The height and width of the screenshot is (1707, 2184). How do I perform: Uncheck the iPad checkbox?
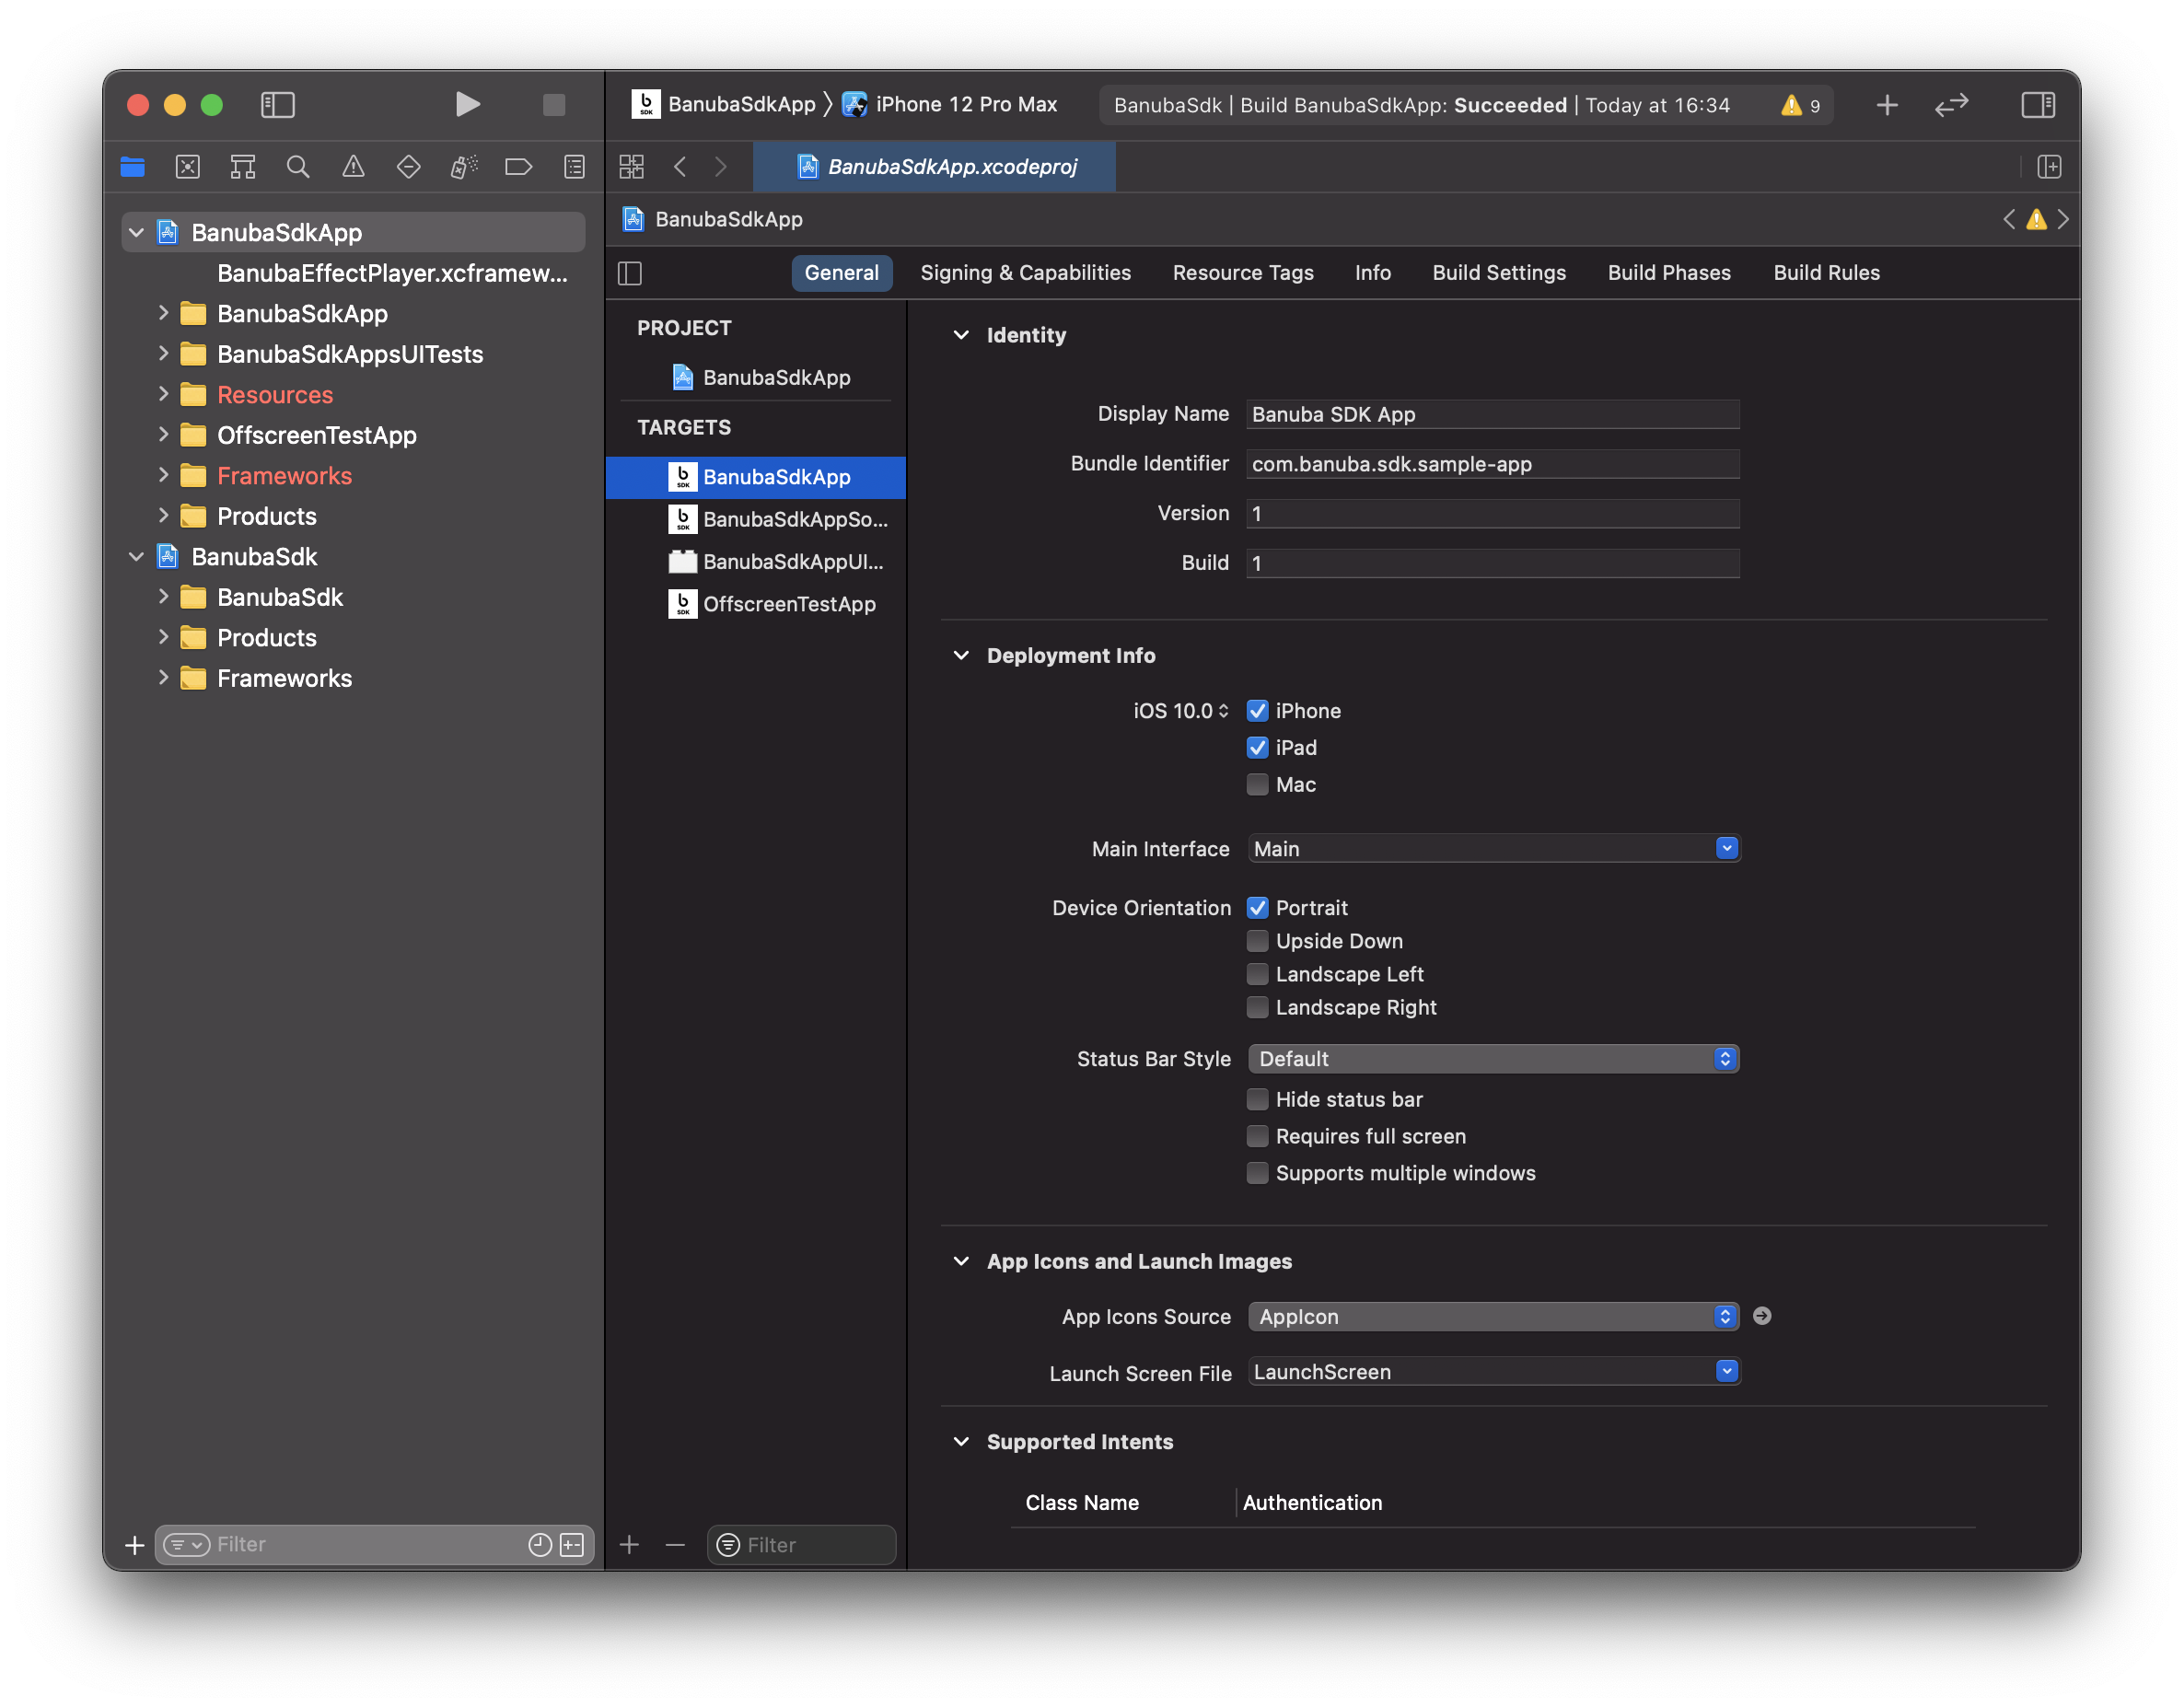[x=1257, y=748]
